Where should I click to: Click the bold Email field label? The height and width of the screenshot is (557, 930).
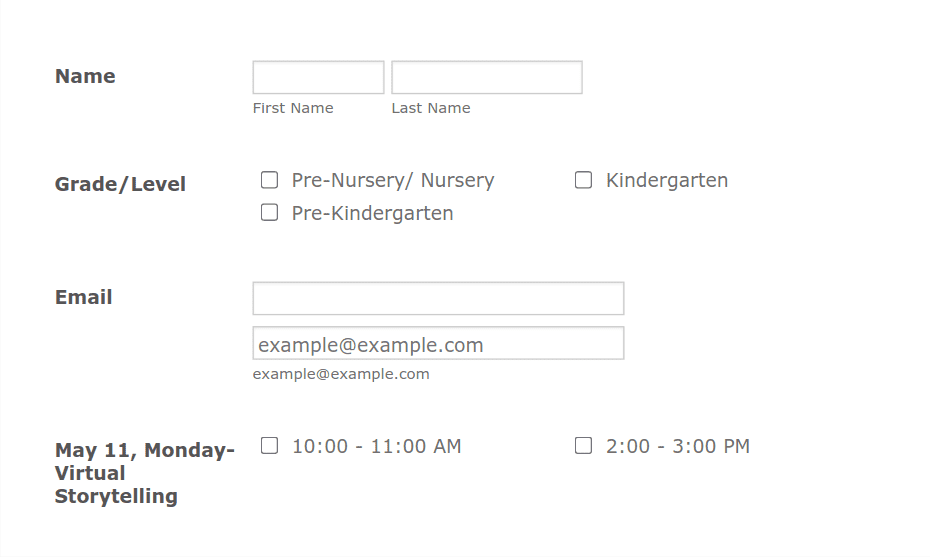coord(83,297)
